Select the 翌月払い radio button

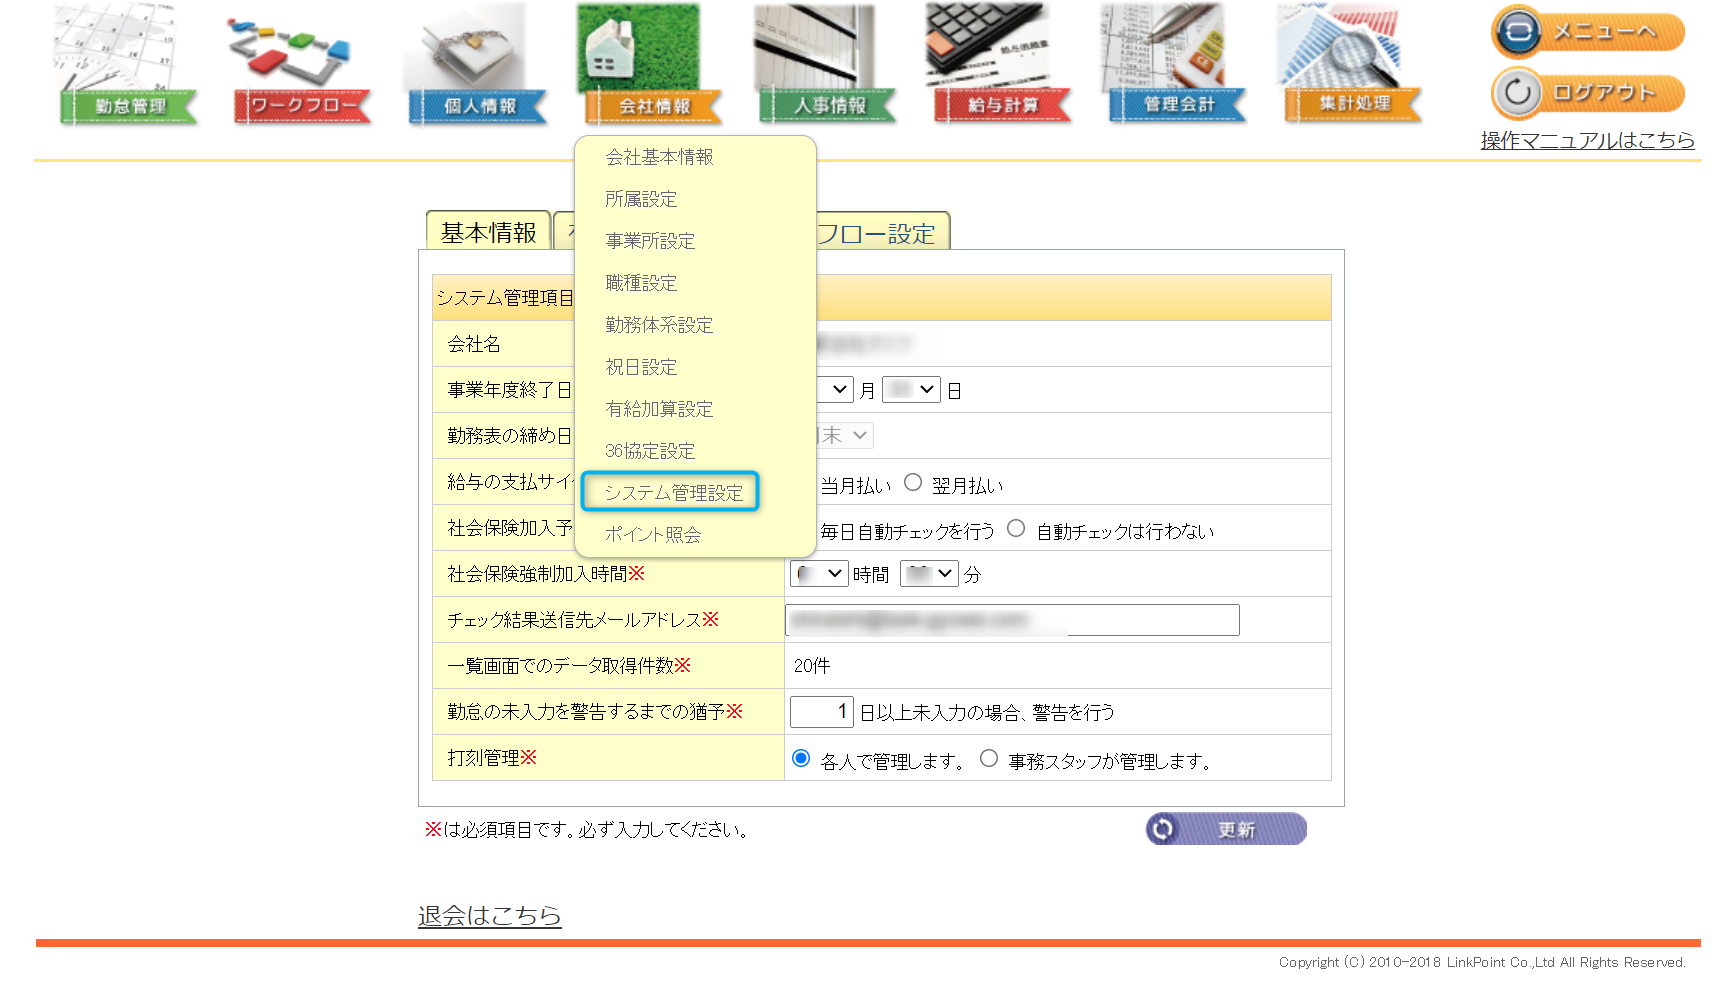(913, 483)
